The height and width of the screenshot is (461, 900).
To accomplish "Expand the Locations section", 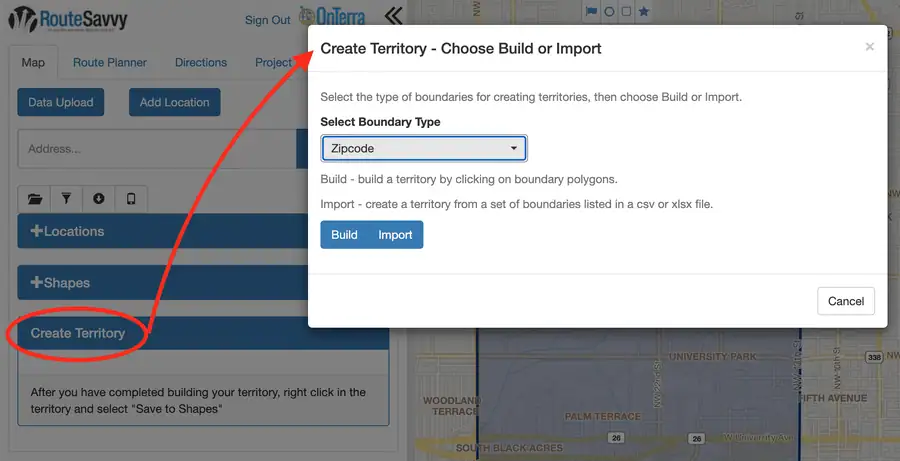I will (163, 231).
